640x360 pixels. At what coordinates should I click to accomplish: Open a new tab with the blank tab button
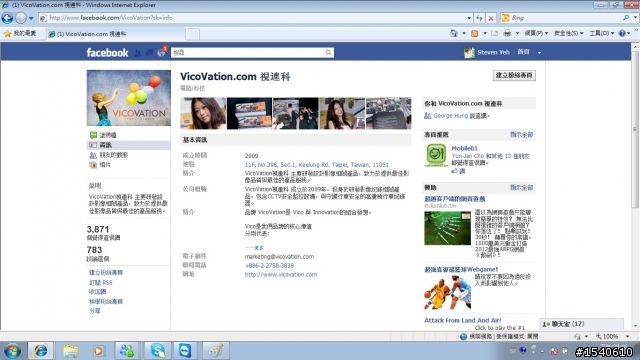tap(192, 34)
